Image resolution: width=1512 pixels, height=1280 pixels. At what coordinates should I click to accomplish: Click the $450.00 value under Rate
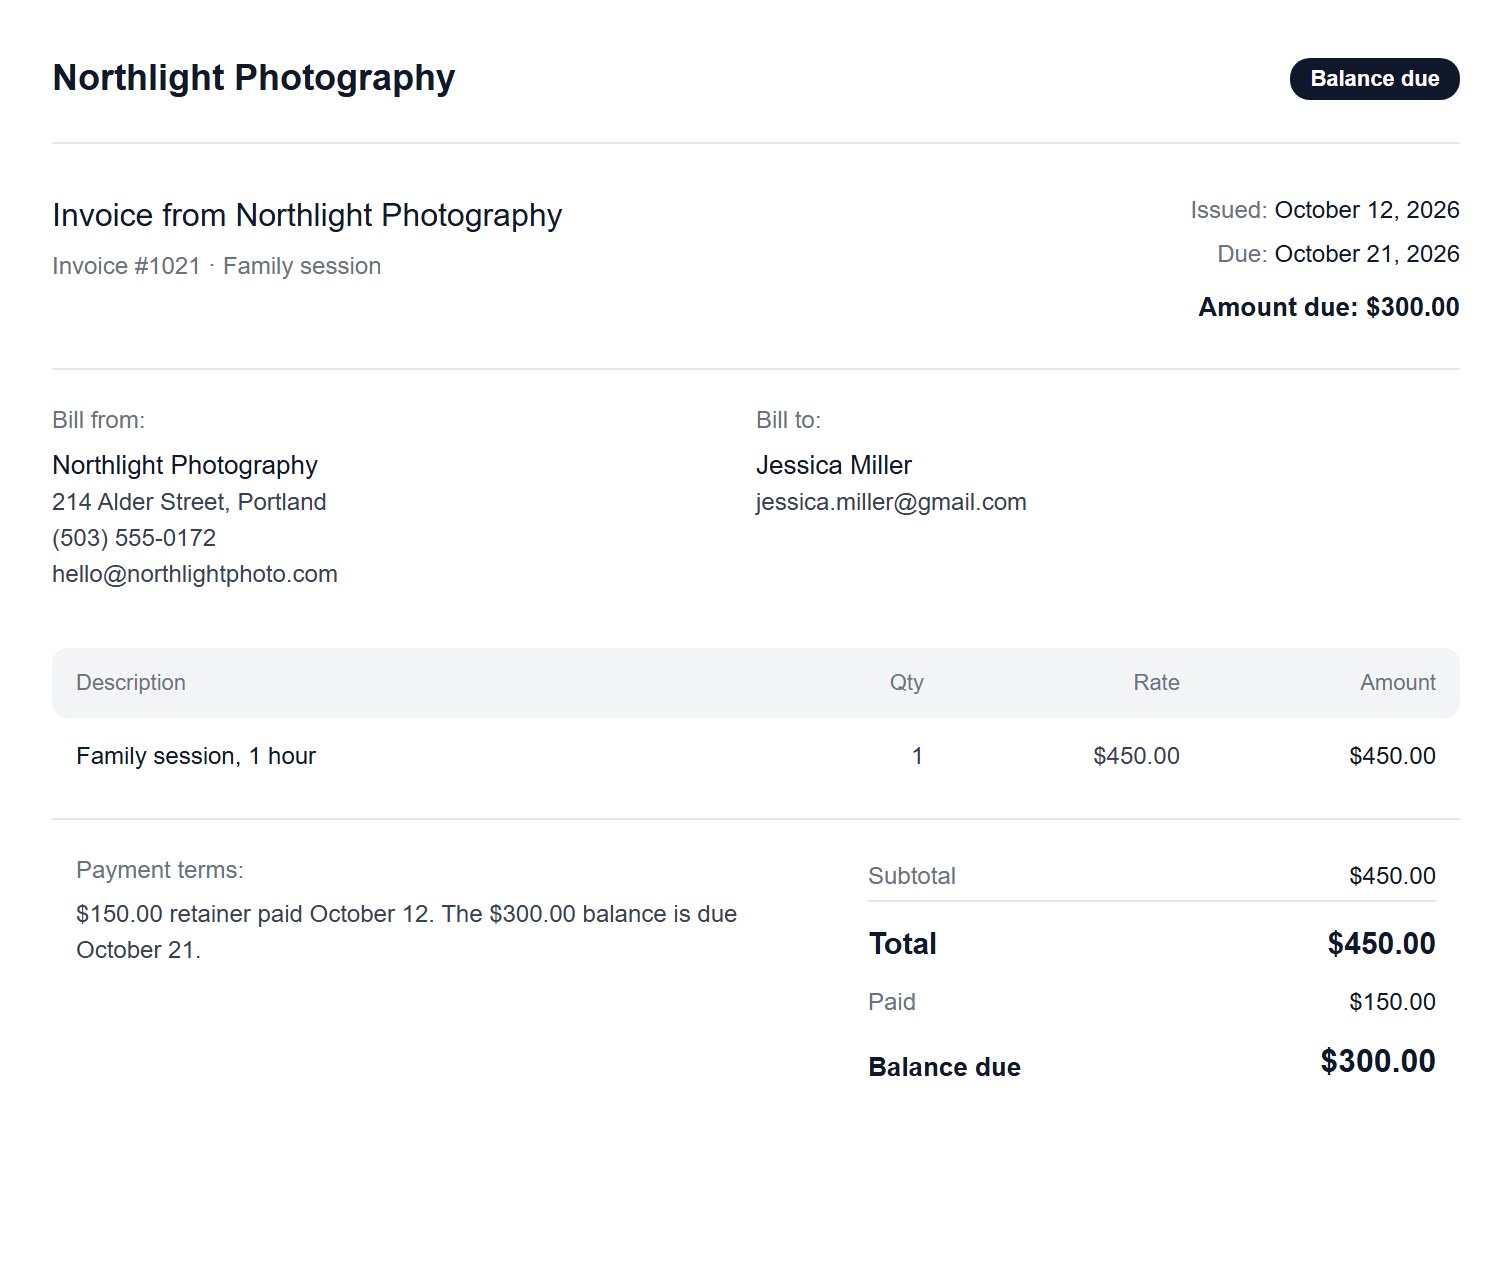(1136, 756)
